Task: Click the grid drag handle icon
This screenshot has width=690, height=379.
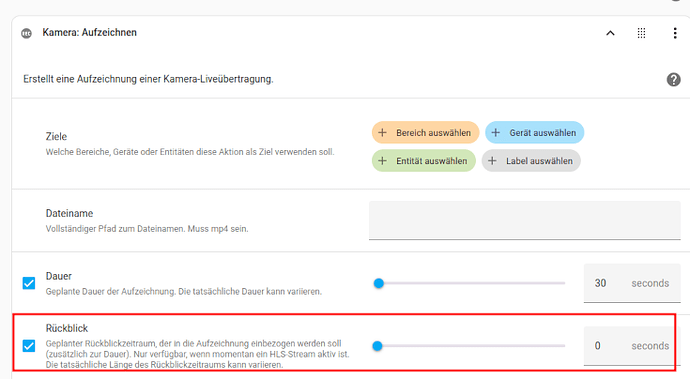Action: pyautogui.click(x=641, y=33)
